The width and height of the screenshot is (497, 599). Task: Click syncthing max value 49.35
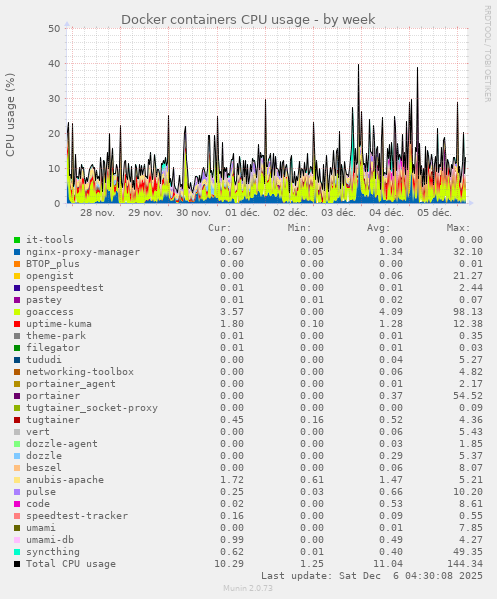[x=468, y=552]
